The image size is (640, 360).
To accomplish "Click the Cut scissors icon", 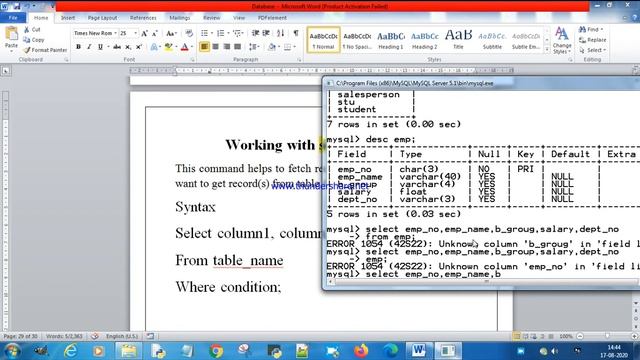I will [27, 30].
